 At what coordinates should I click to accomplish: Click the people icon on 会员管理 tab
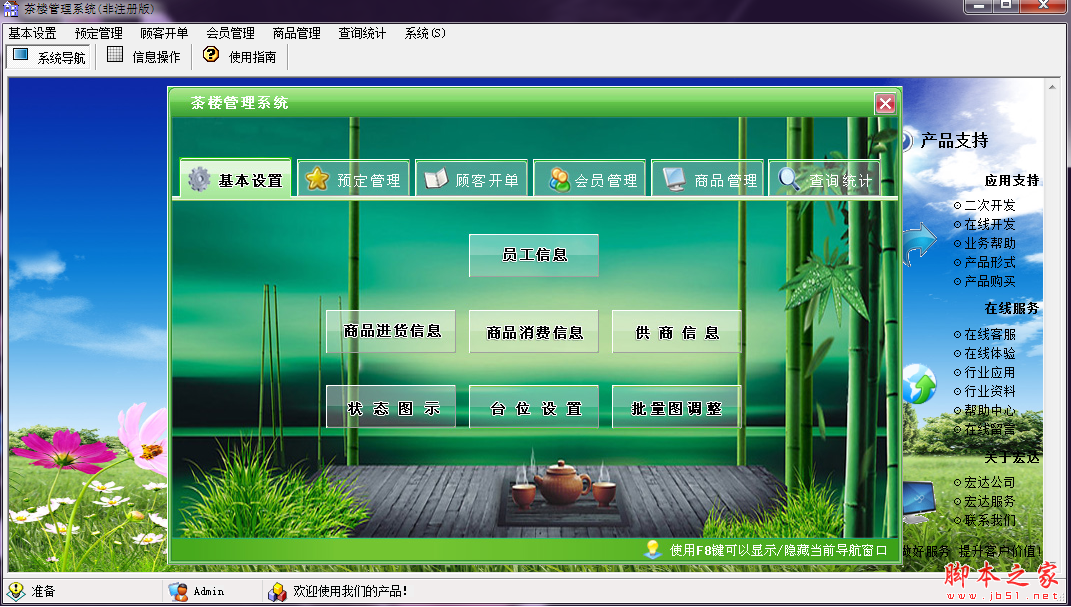[559, 180]
